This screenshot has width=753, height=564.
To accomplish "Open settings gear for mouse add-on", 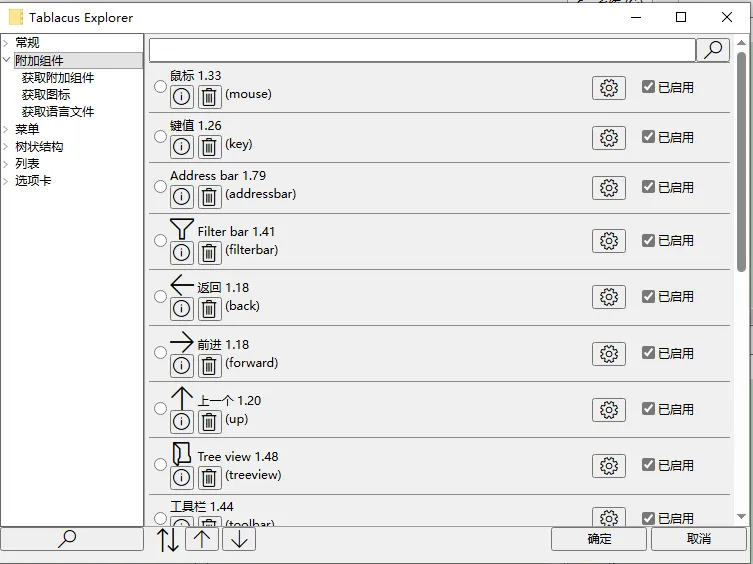I will coord(609,88).
